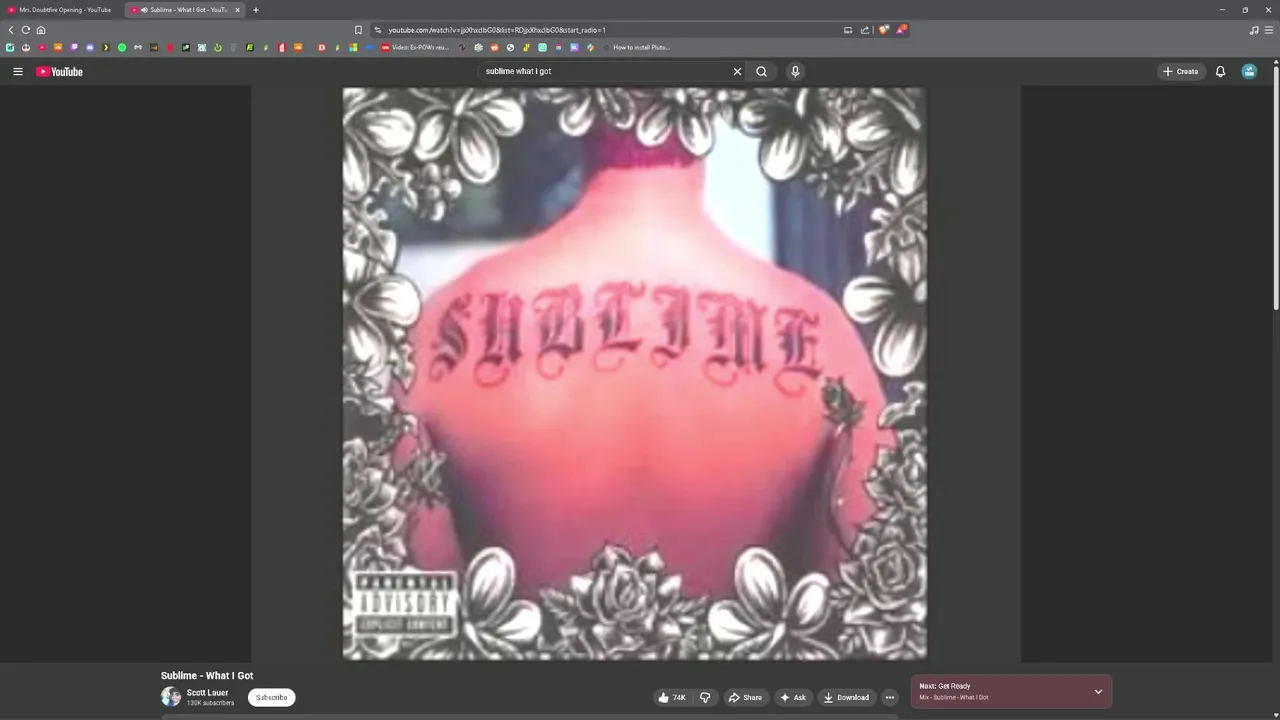This screenshot has width=1280, height=720.
Task: Open the YouTube hamburger guide menu
Action: tap(17, 71)
